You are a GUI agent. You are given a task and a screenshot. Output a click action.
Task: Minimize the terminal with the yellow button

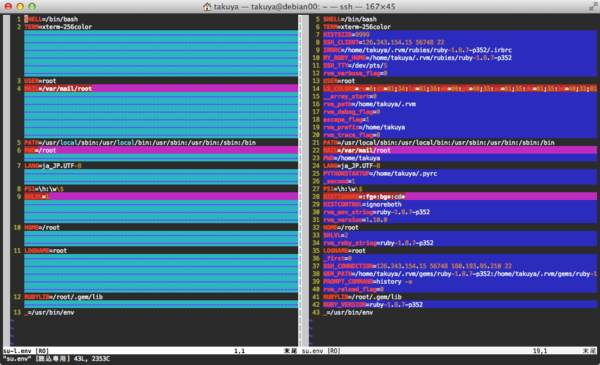20,7
